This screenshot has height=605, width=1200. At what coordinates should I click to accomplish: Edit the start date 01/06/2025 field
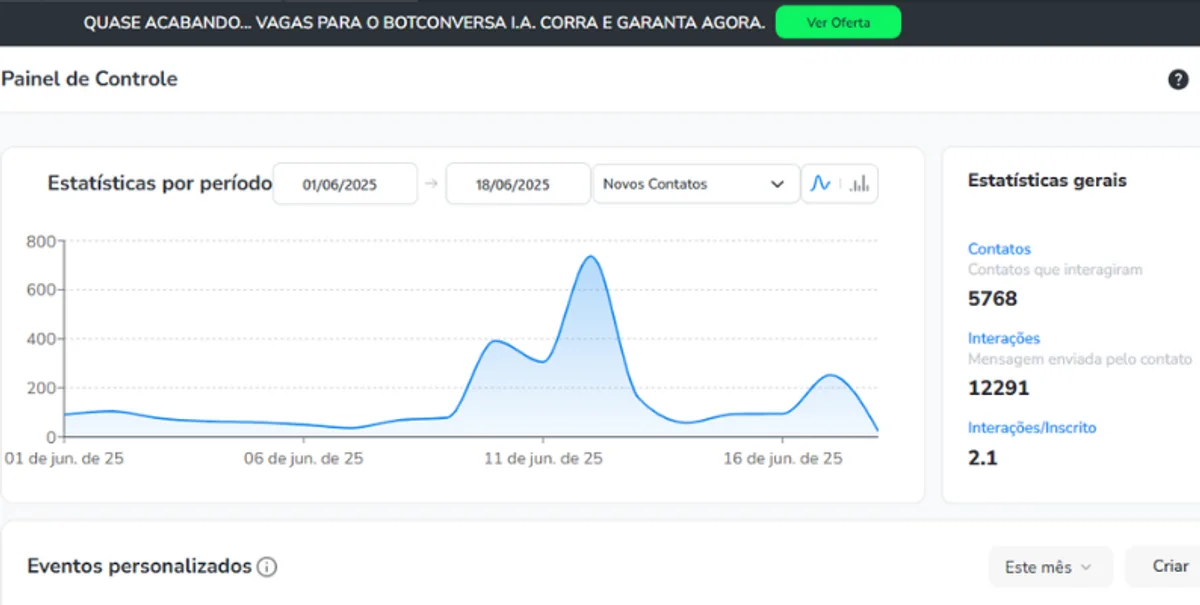[345, 184]
